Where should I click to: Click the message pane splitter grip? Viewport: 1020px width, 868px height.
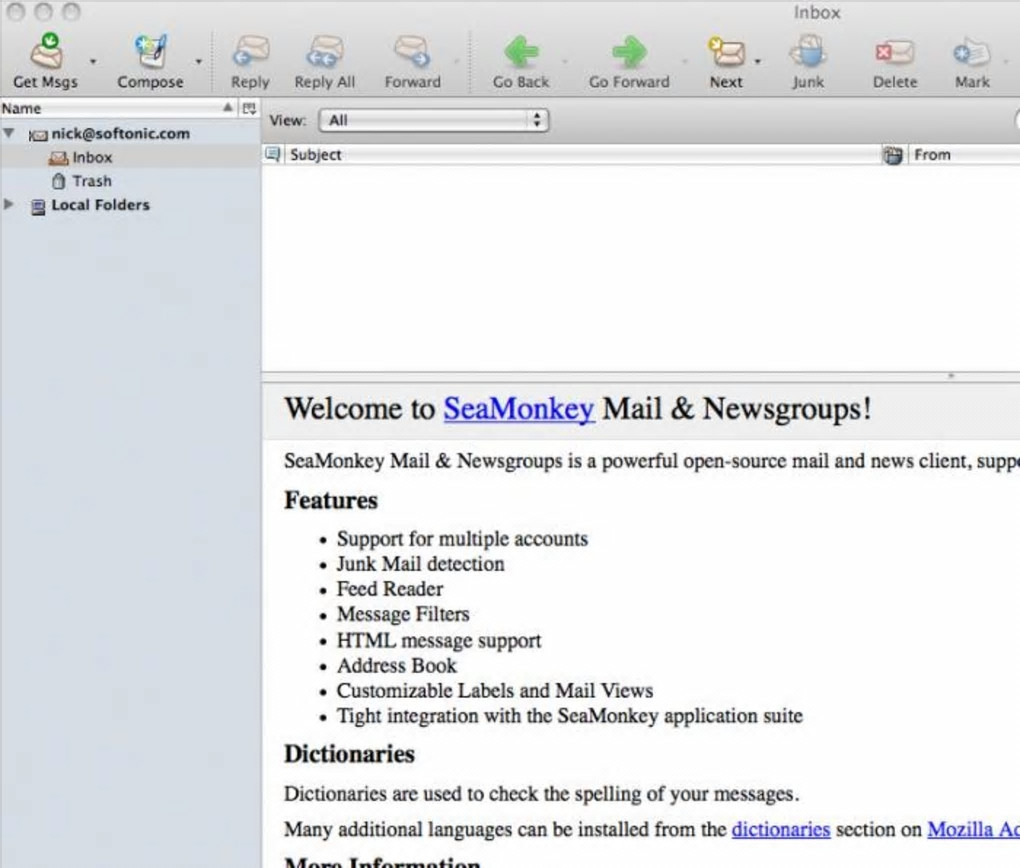tap(951, 375)
